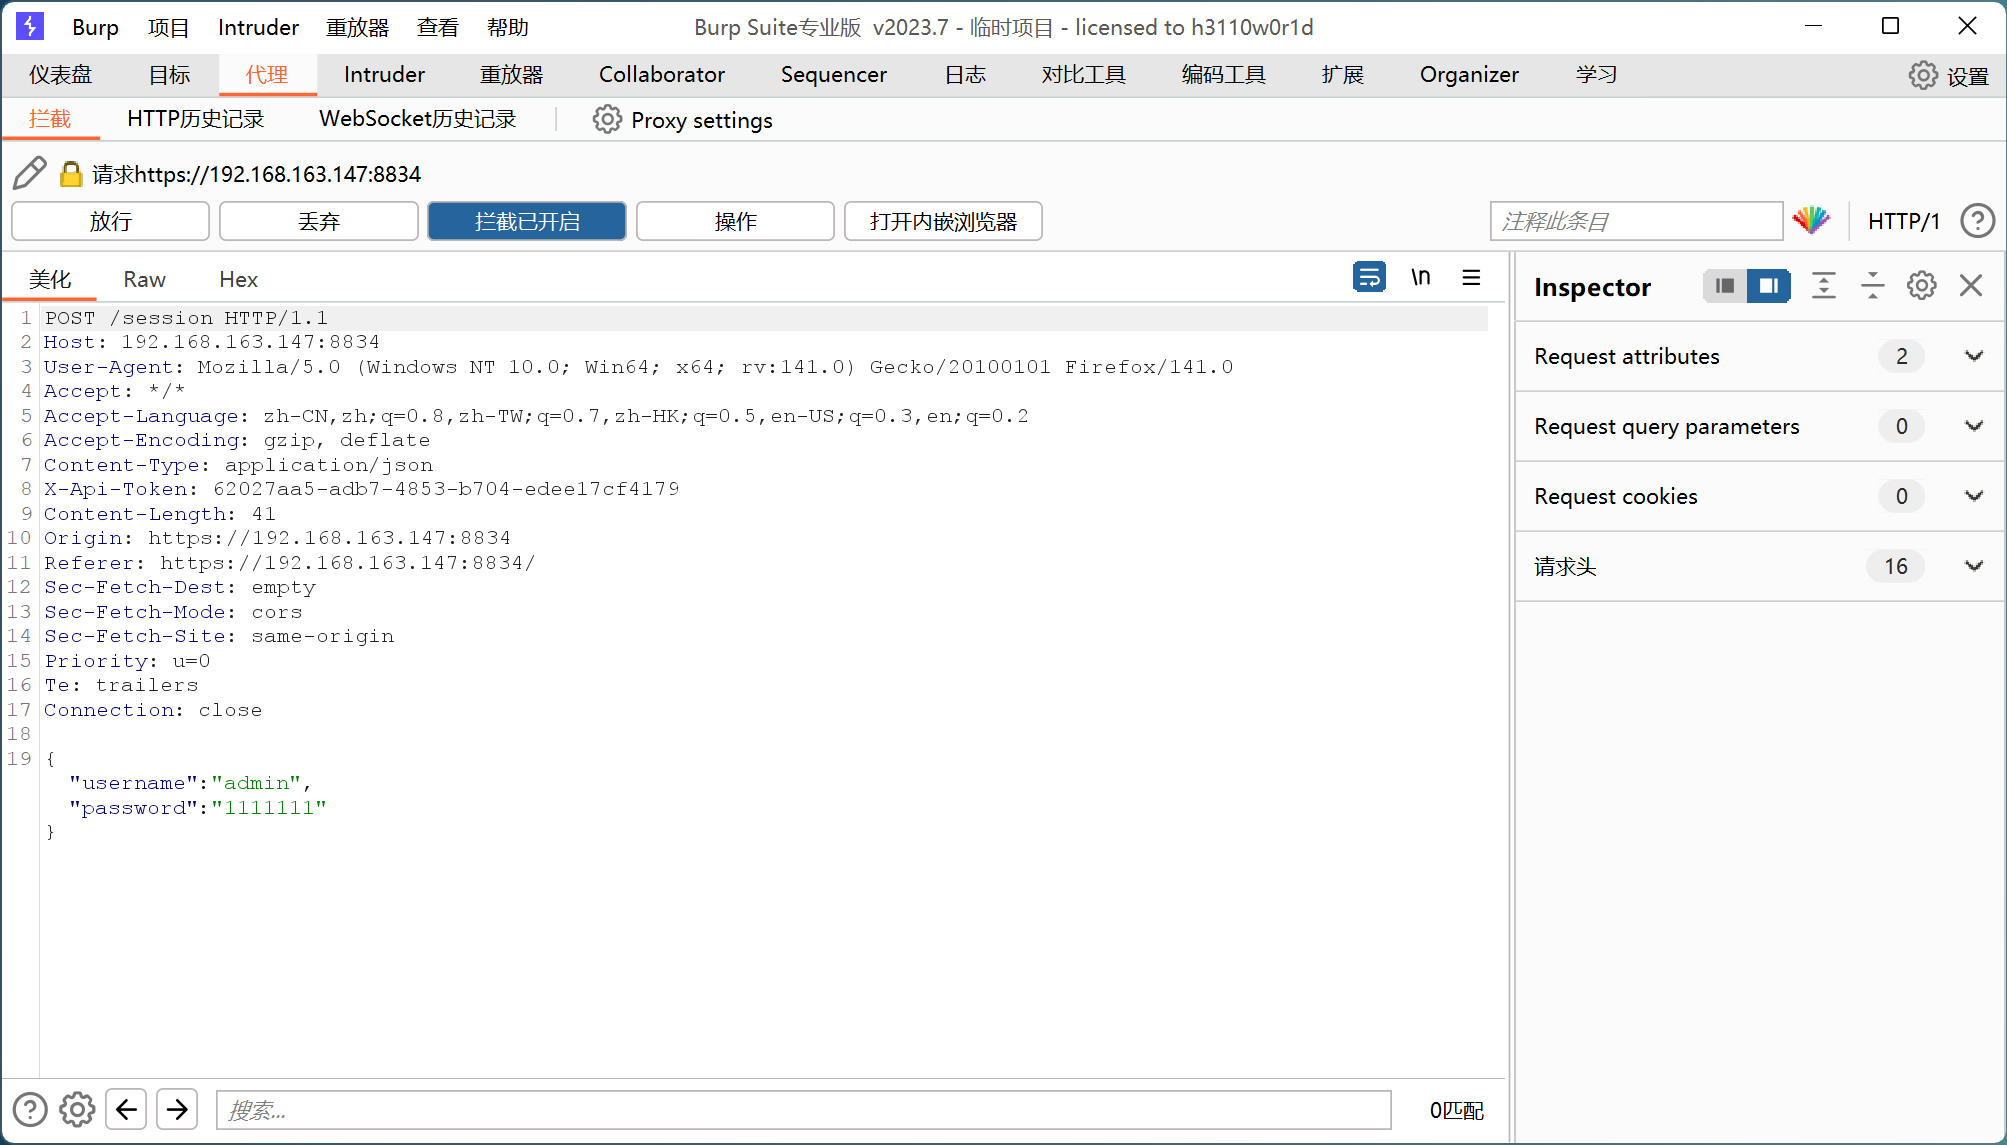Click the X-Api-Token header line

pyautogui.click(x=361, y=489)
